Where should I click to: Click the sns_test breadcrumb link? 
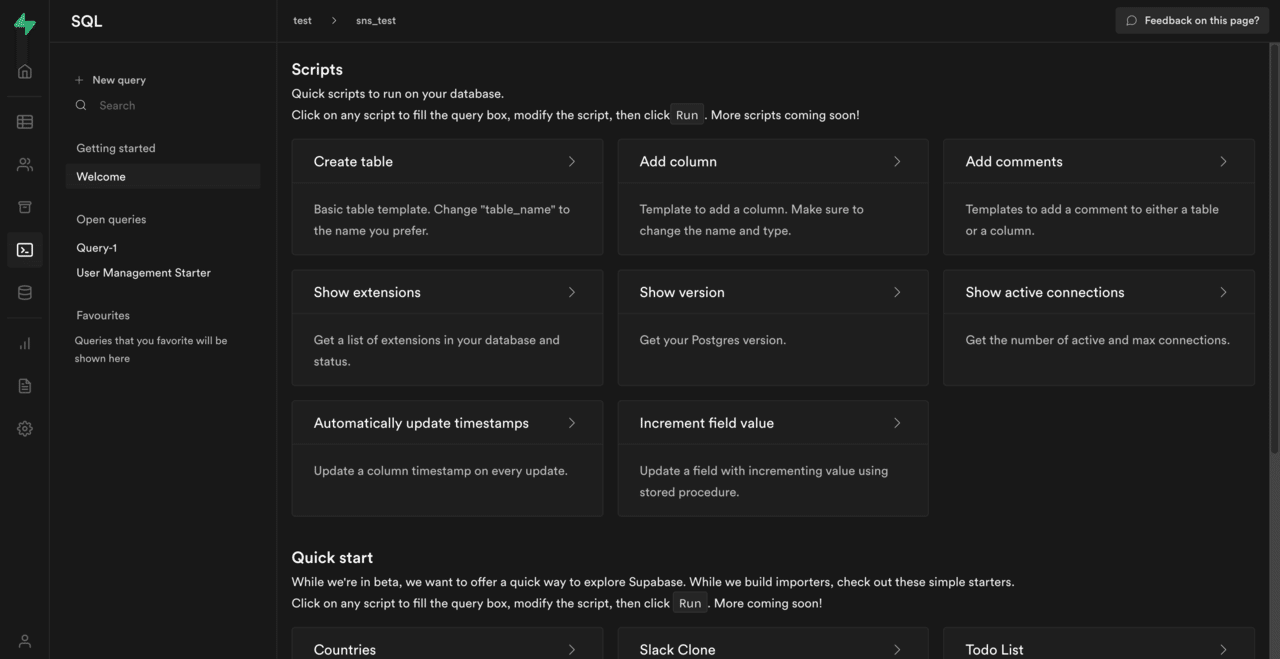click(376, 20)
